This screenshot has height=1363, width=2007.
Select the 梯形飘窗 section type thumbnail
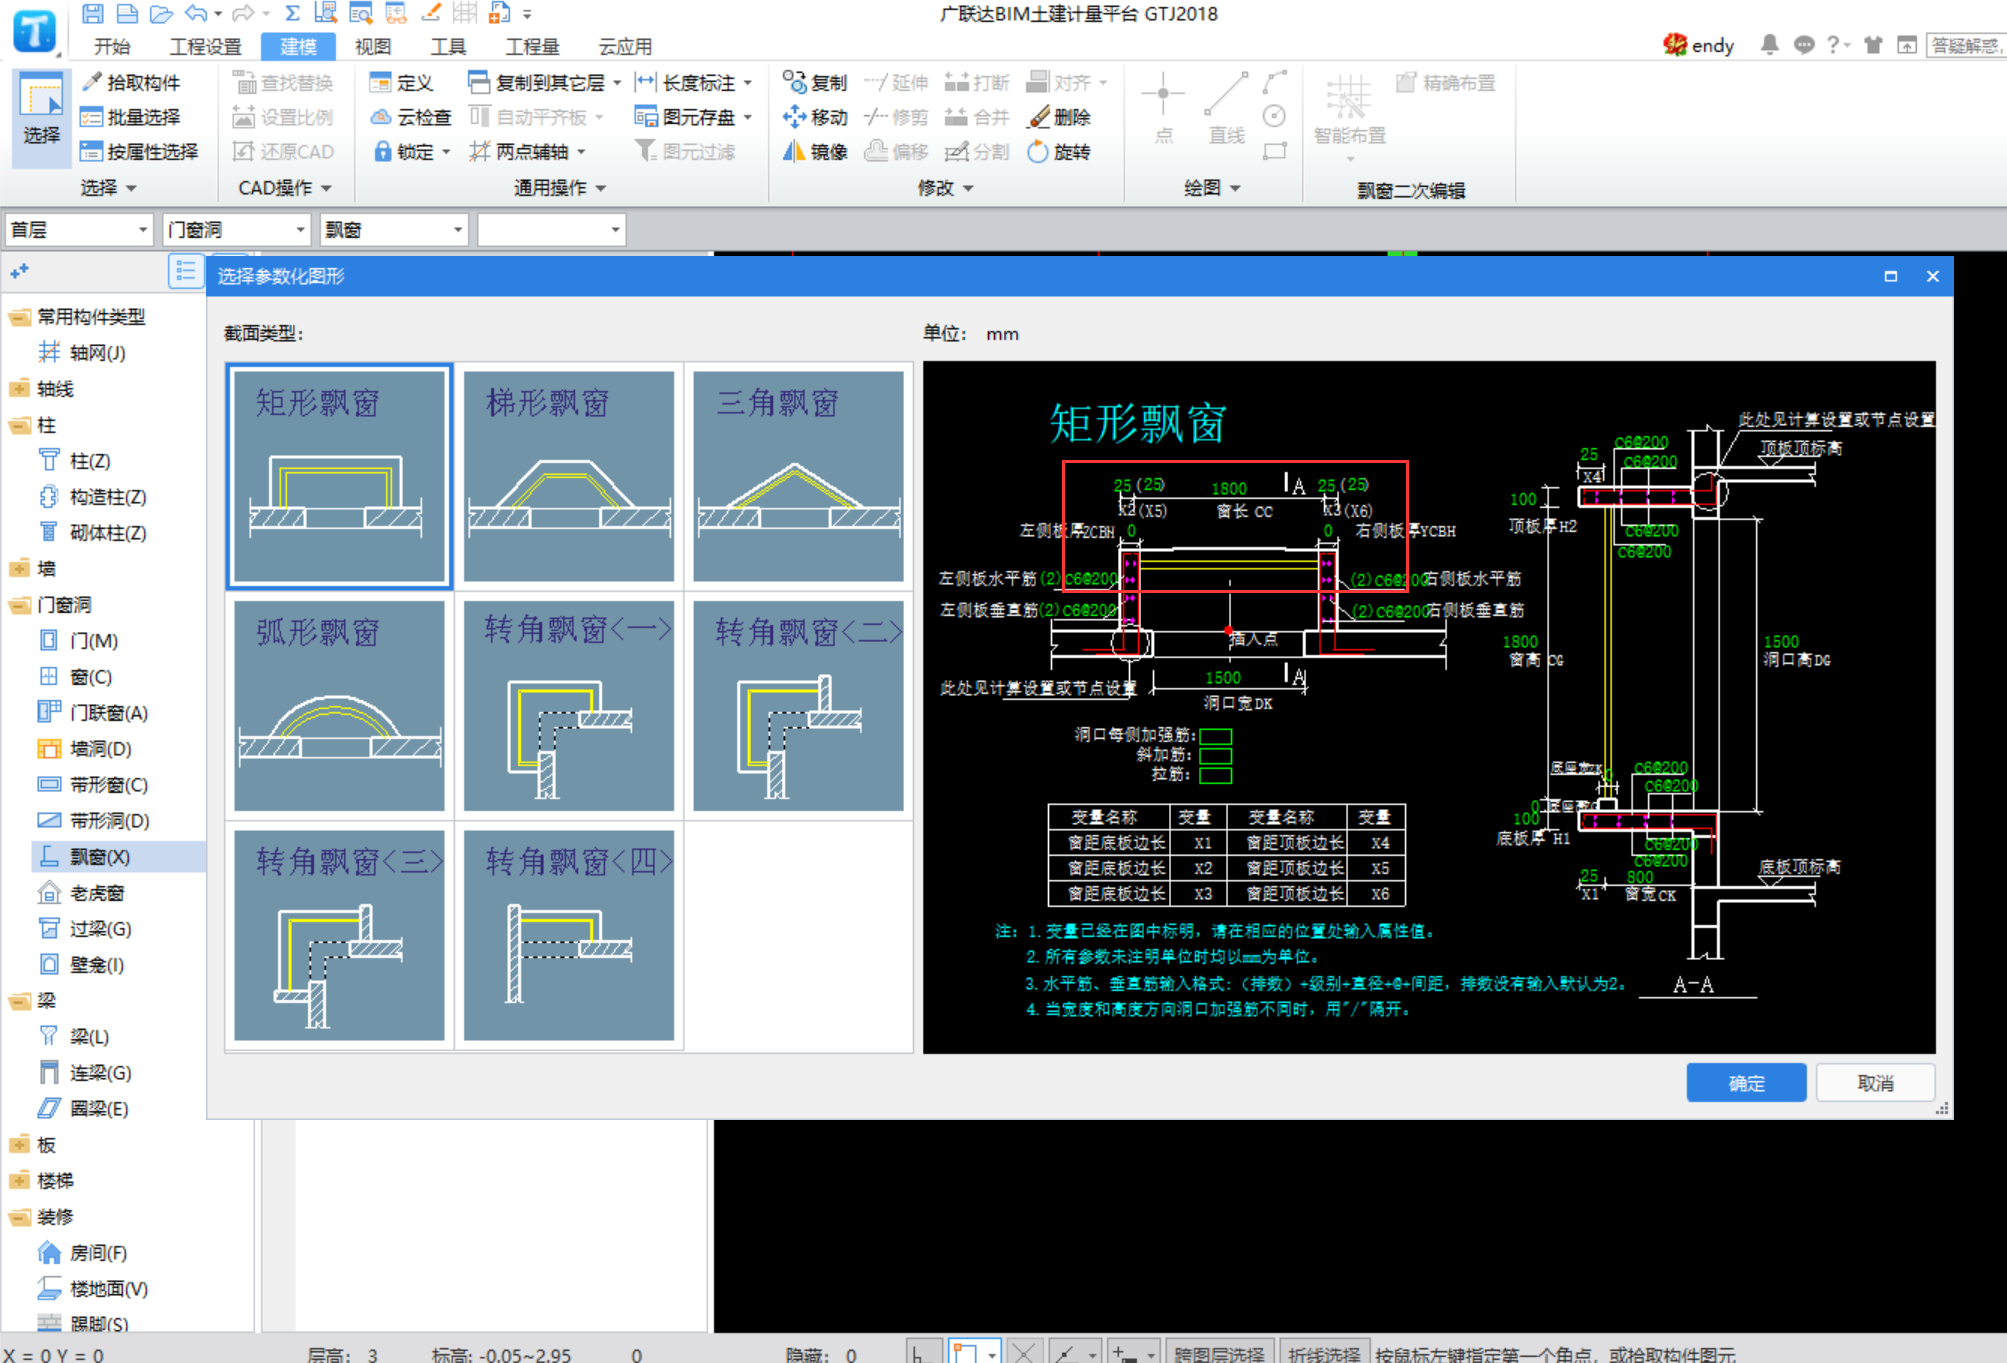click(x=569, y=476)
